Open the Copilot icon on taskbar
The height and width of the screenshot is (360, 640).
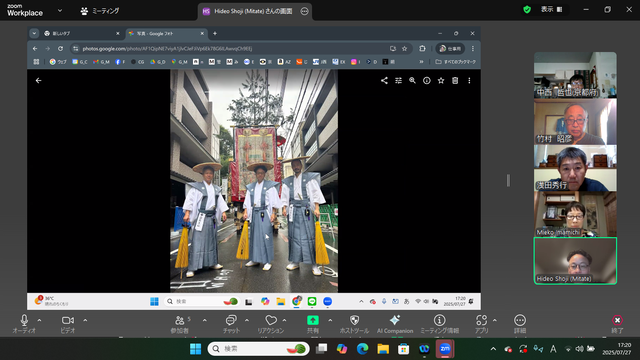pyautogui.click(x=342, y=349)
